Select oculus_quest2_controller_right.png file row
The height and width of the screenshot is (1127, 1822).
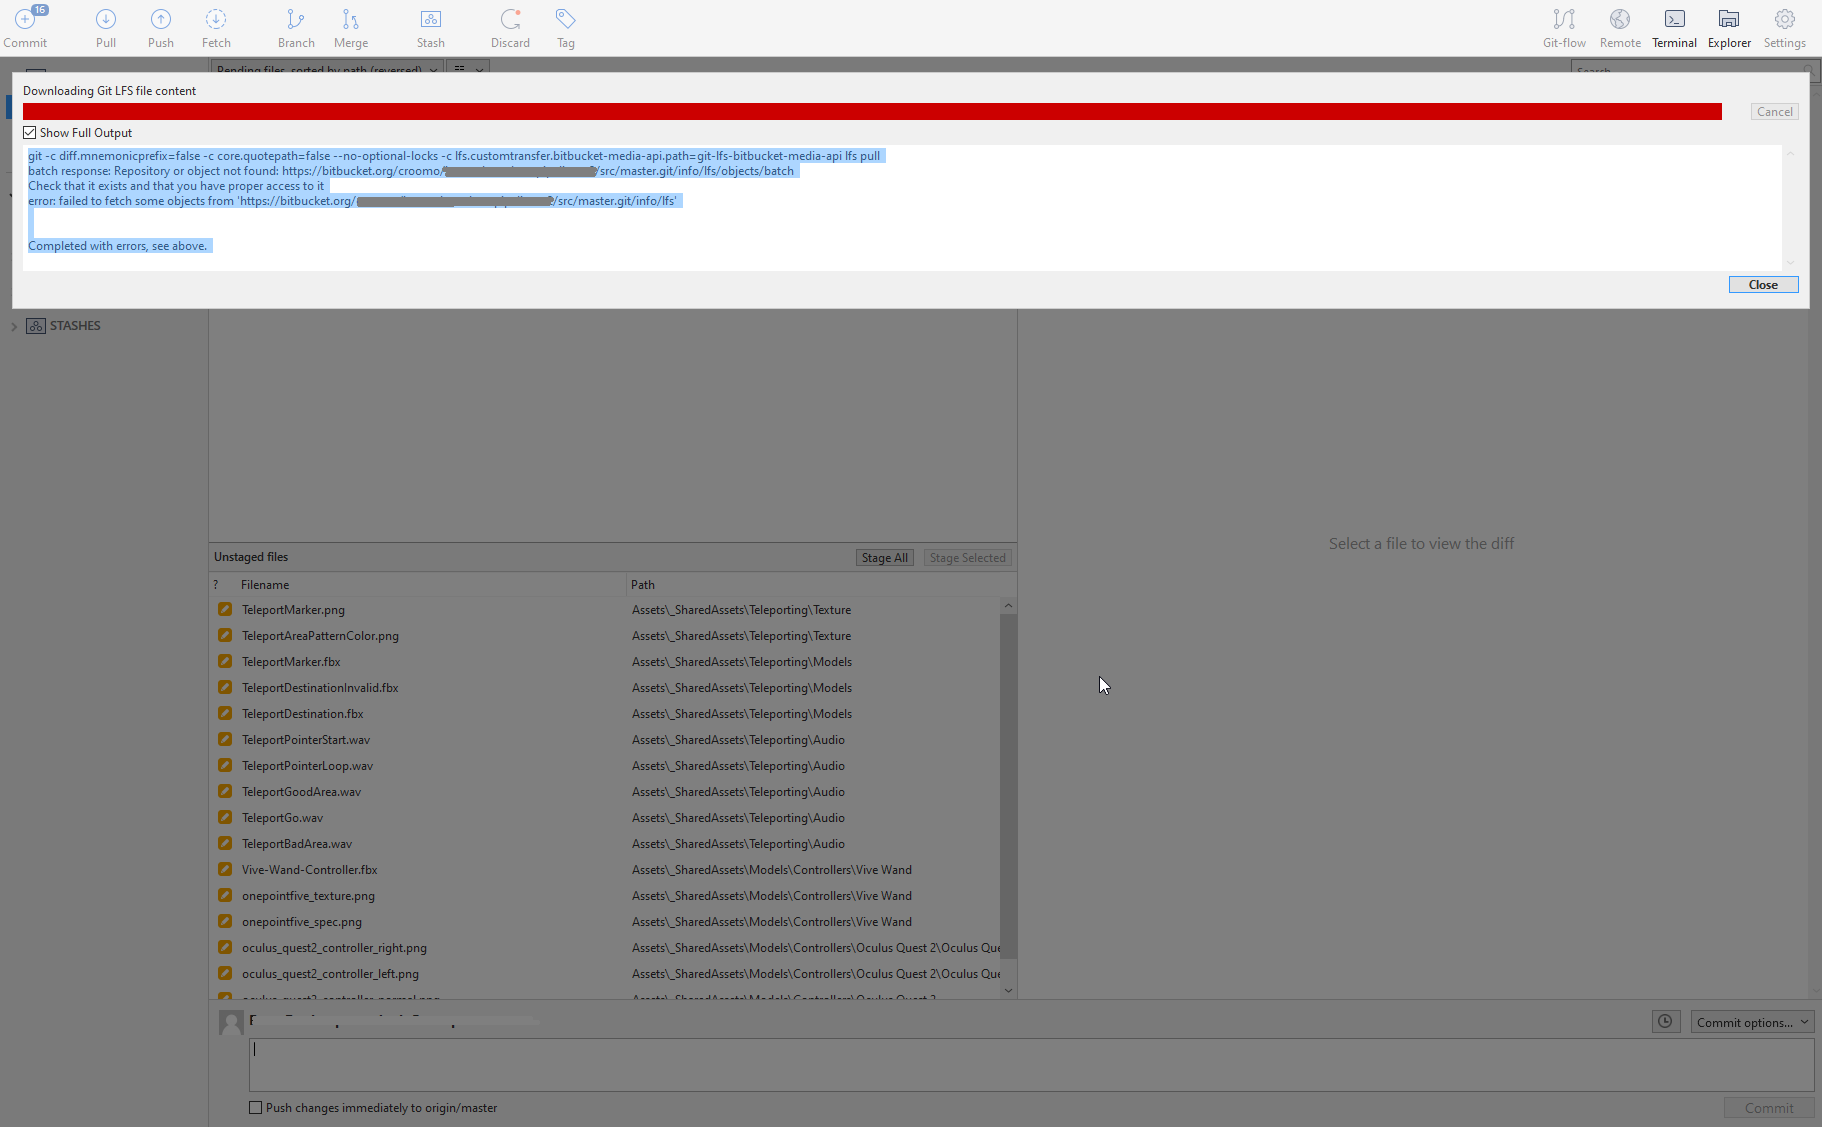pos(605,948)
